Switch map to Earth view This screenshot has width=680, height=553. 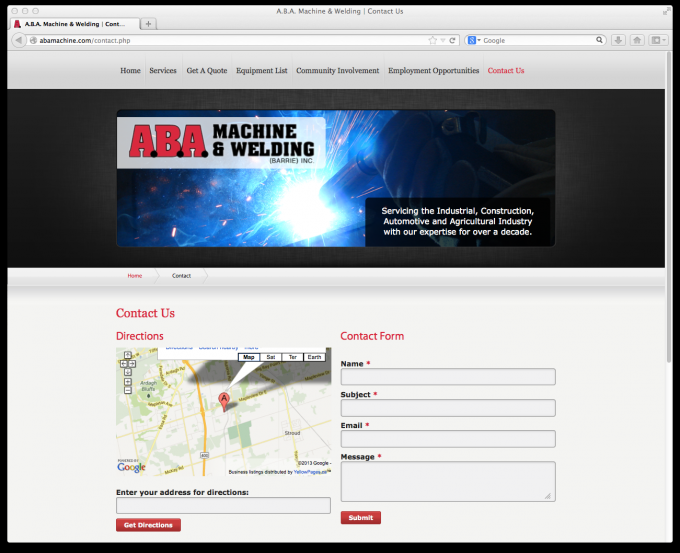(314, 357)
